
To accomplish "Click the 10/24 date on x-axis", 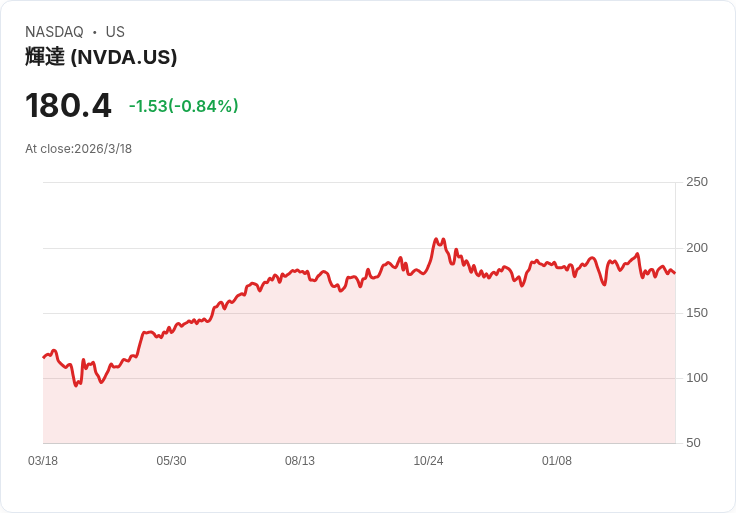I will click(x=428, y=461).
